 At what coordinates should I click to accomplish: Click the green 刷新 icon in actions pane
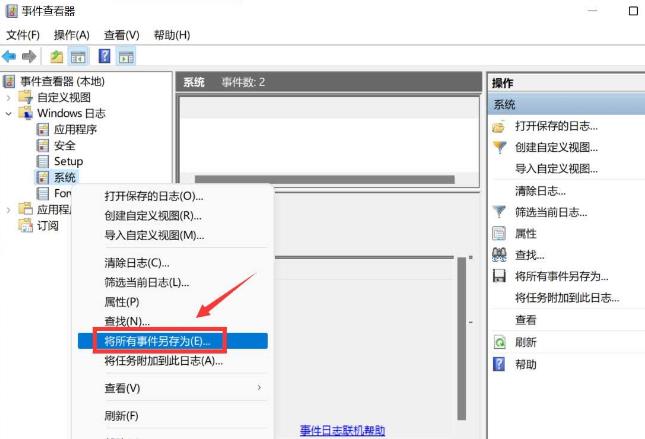pyautogui.click(x=499, y=342)
